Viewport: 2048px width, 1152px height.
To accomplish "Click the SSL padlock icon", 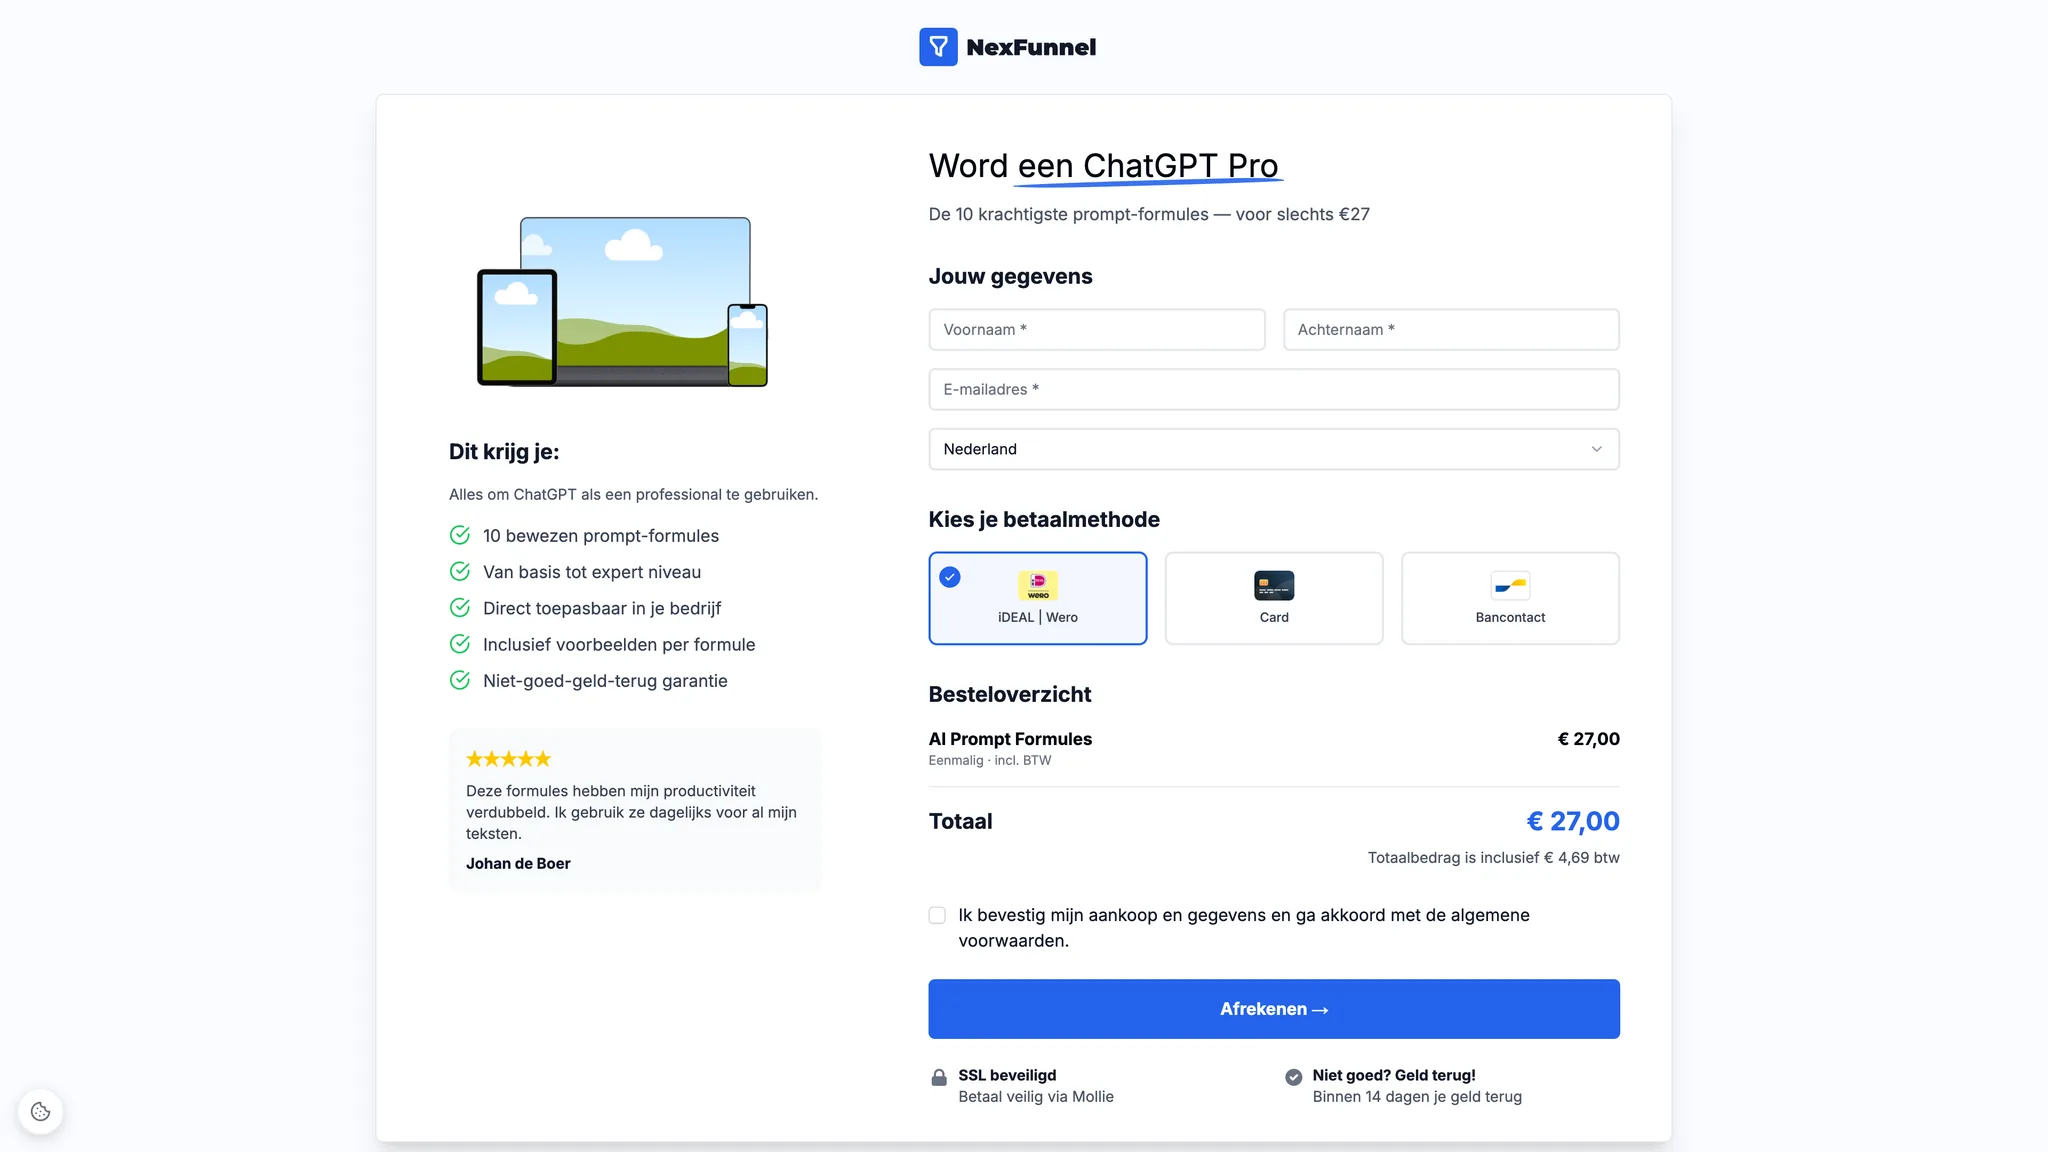I will click(x=939, y=1077).
